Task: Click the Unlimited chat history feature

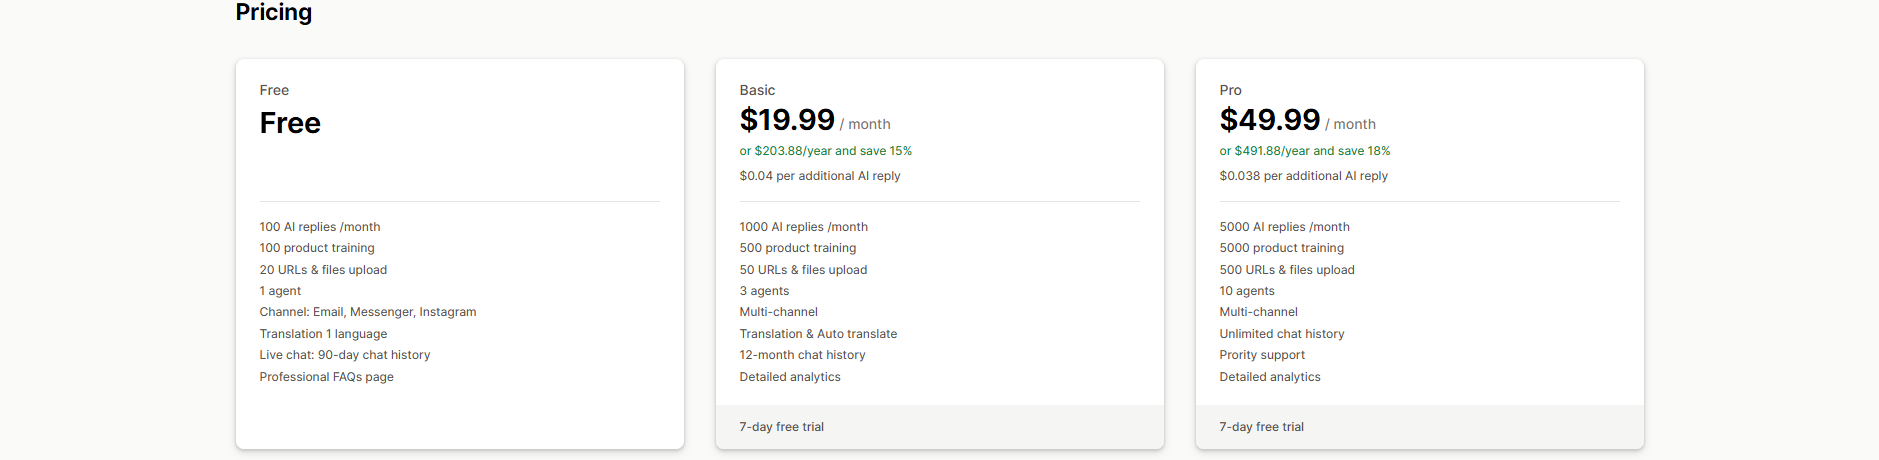Action: 1281,334
